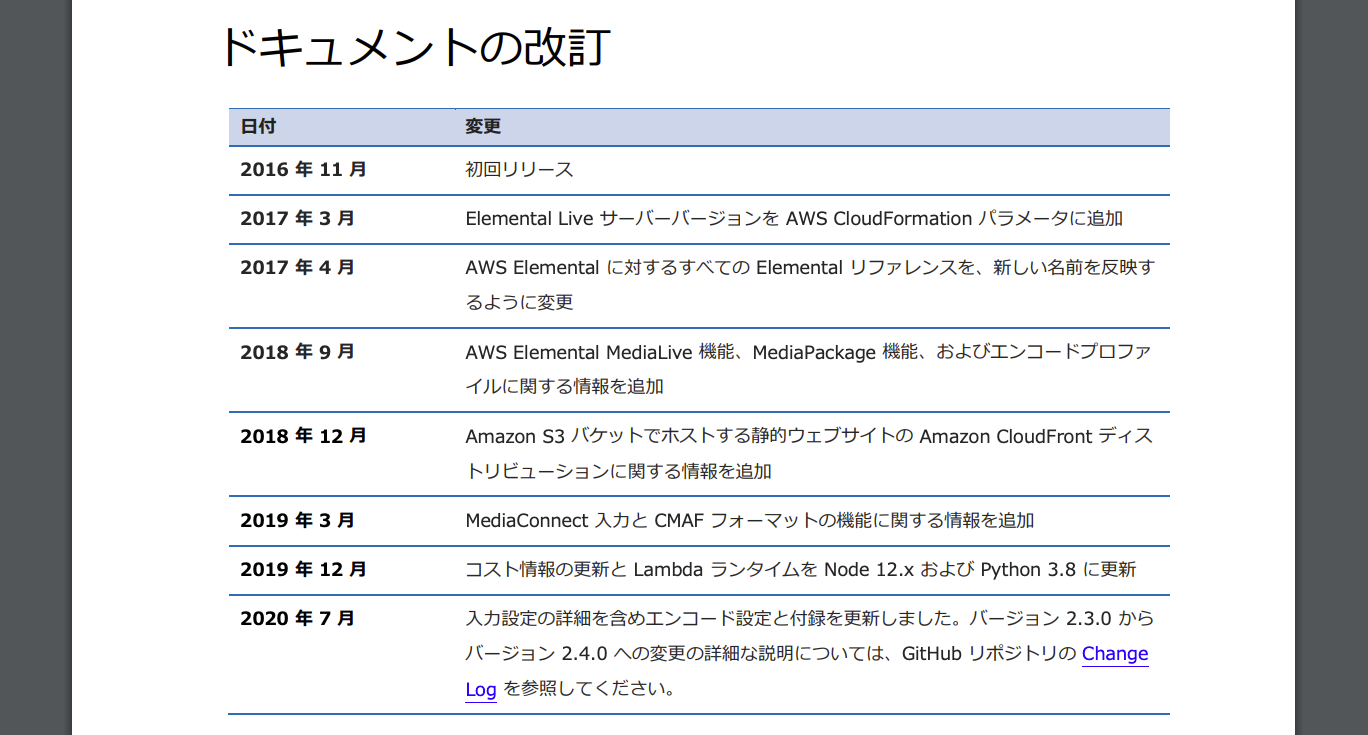This screenshot has height=735, width=1368.
Task: Select the 入力設定の詳細 change description
Action: 810,654
